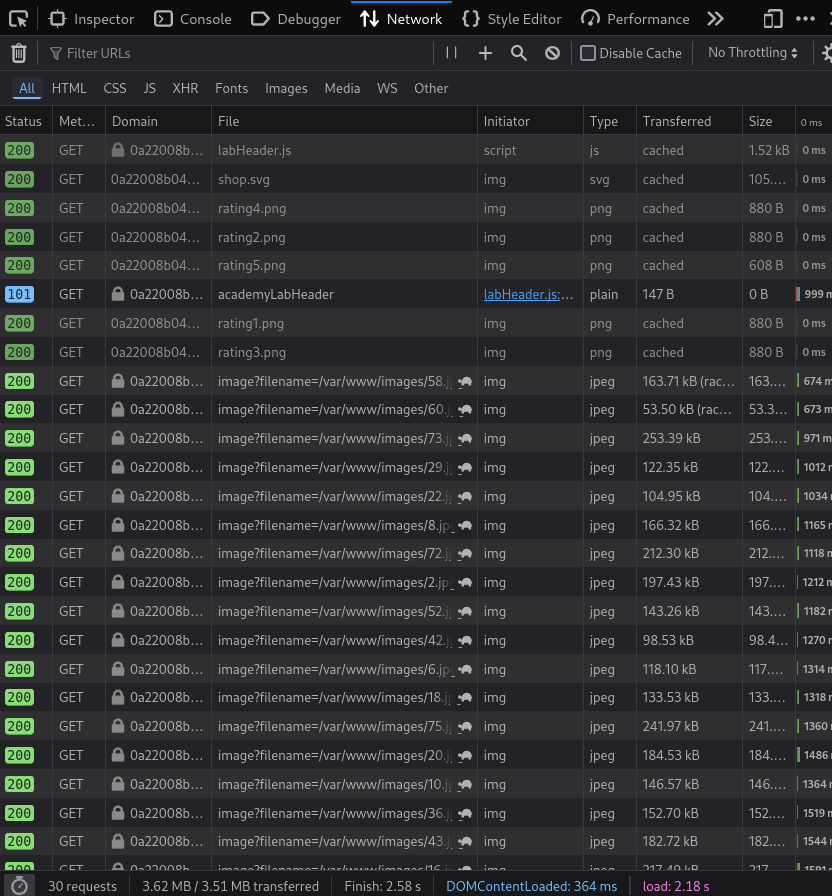Open the Style Editor tab
Image resolution: width=832 pixels, height=896 pixels.
pyautogui.click(x=511, y=19)
